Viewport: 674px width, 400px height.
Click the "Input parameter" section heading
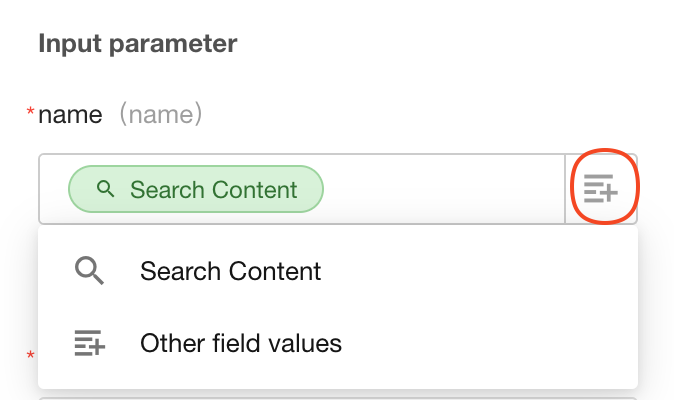click(x=137, y=44)
